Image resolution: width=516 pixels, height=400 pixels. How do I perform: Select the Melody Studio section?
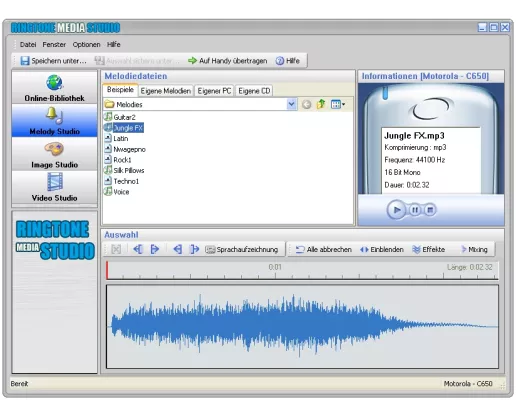coord(54,121)
